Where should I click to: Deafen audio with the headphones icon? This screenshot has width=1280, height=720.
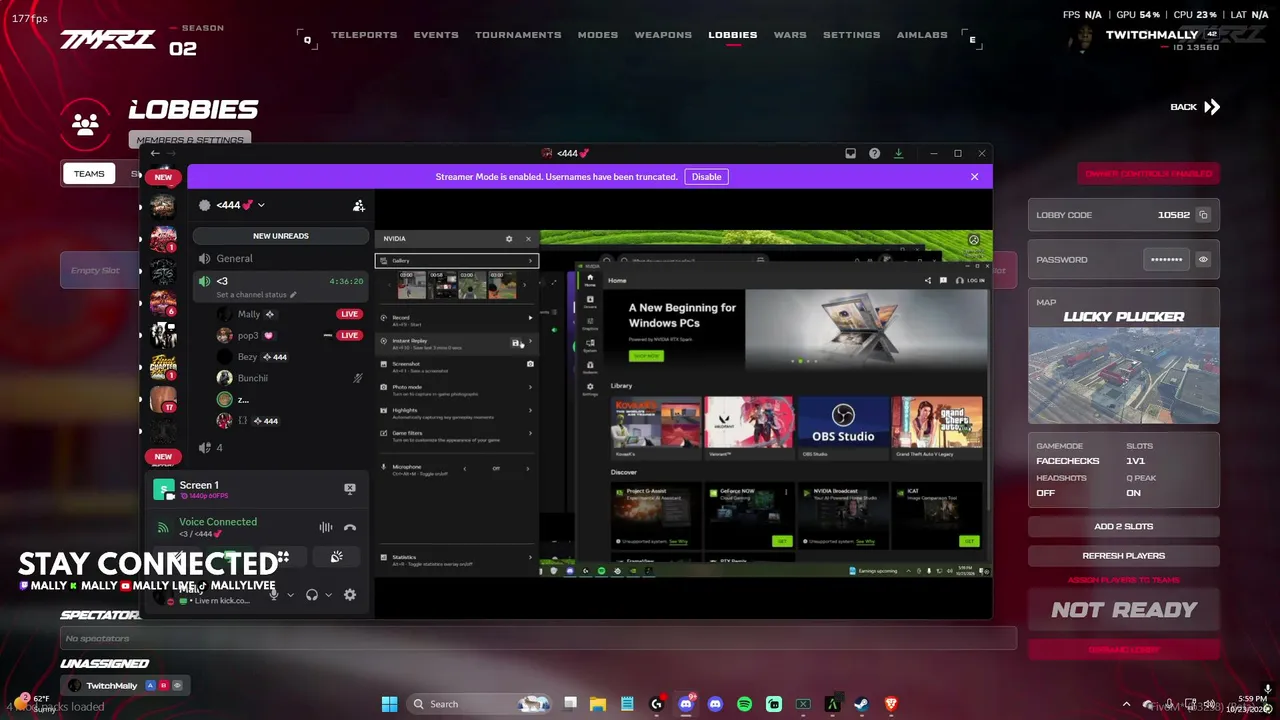(x=312, y=595)
